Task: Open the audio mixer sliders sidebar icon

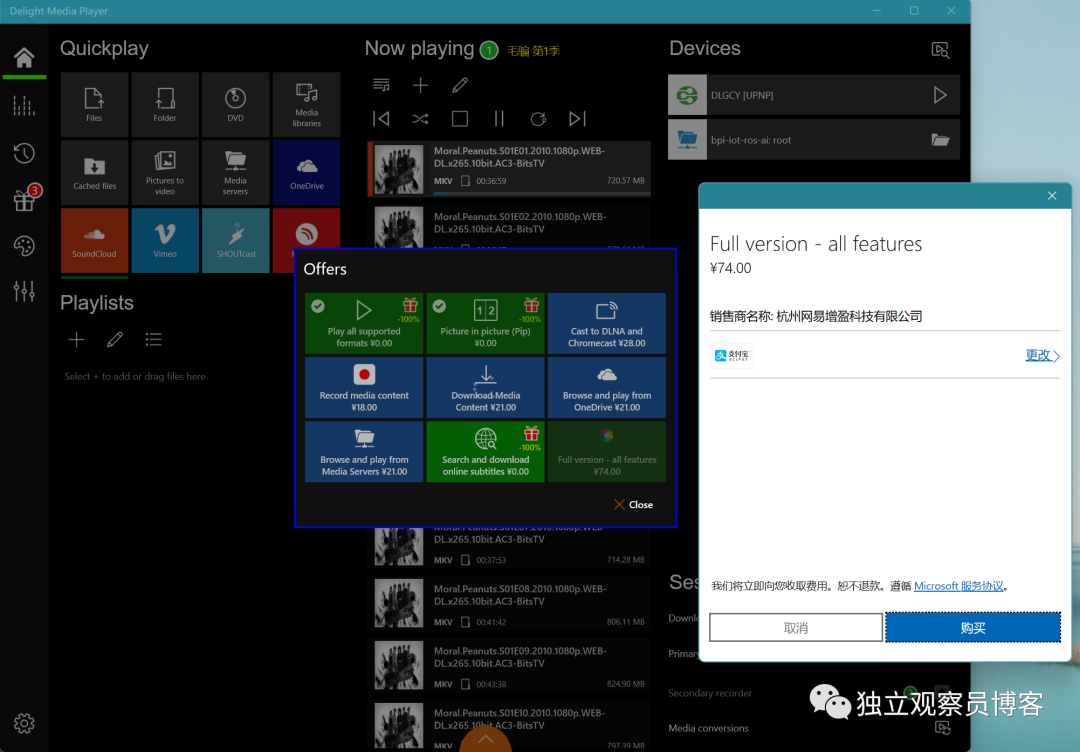Action: tap(24, 291)
